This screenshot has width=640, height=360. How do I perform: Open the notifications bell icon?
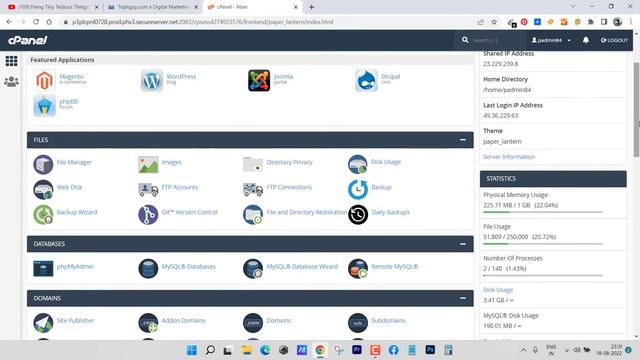click(x=586, y=40)
